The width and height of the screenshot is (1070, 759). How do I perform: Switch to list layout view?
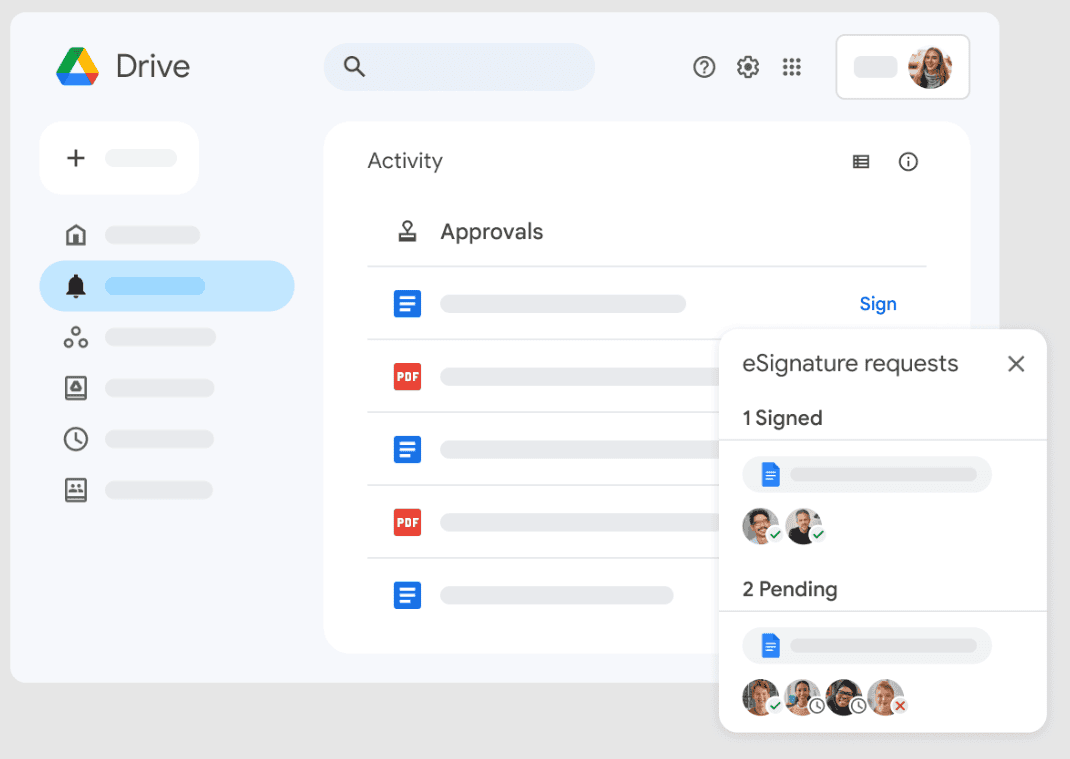tap(860, 162)
